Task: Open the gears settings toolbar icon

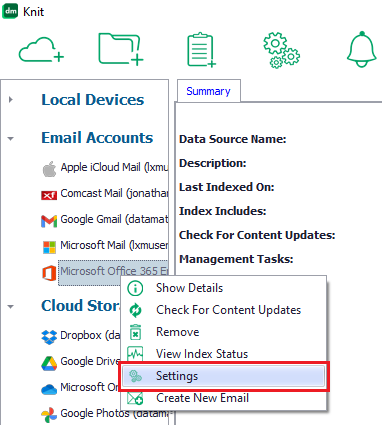Action: click(281, 50)
